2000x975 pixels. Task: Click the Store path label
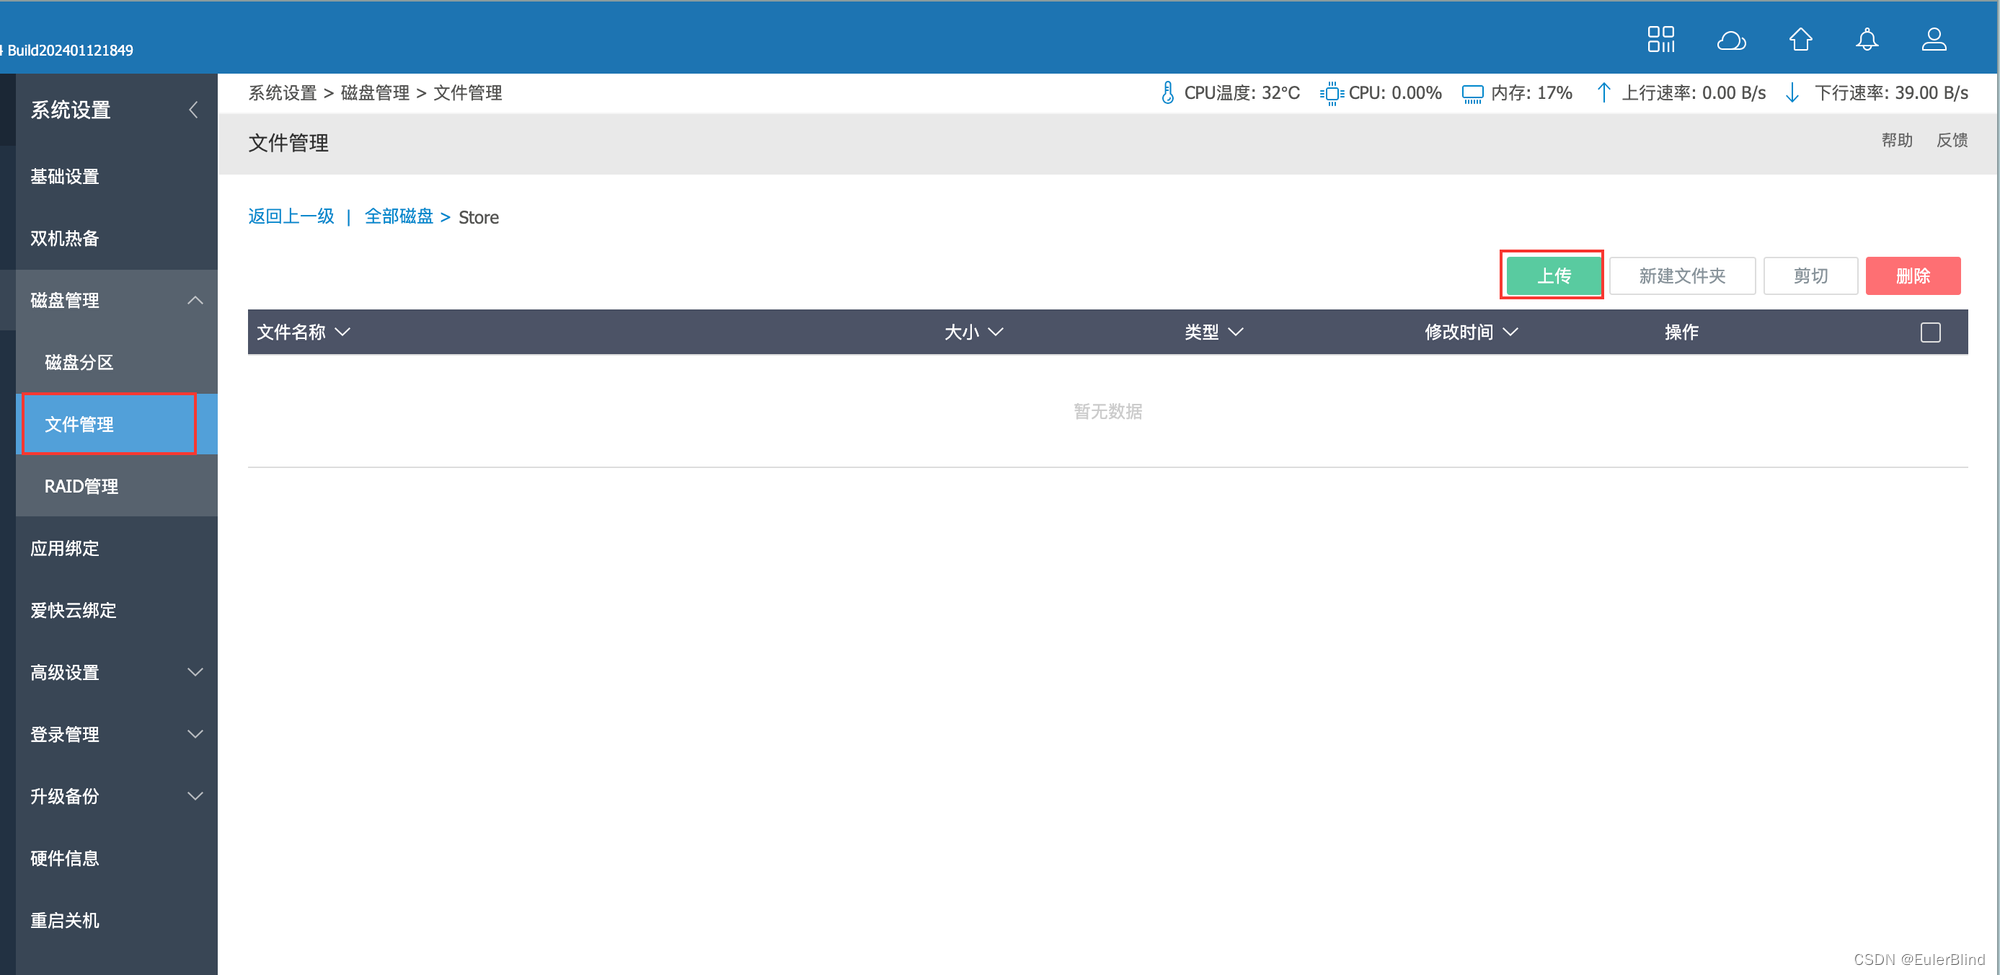point(479,218)
